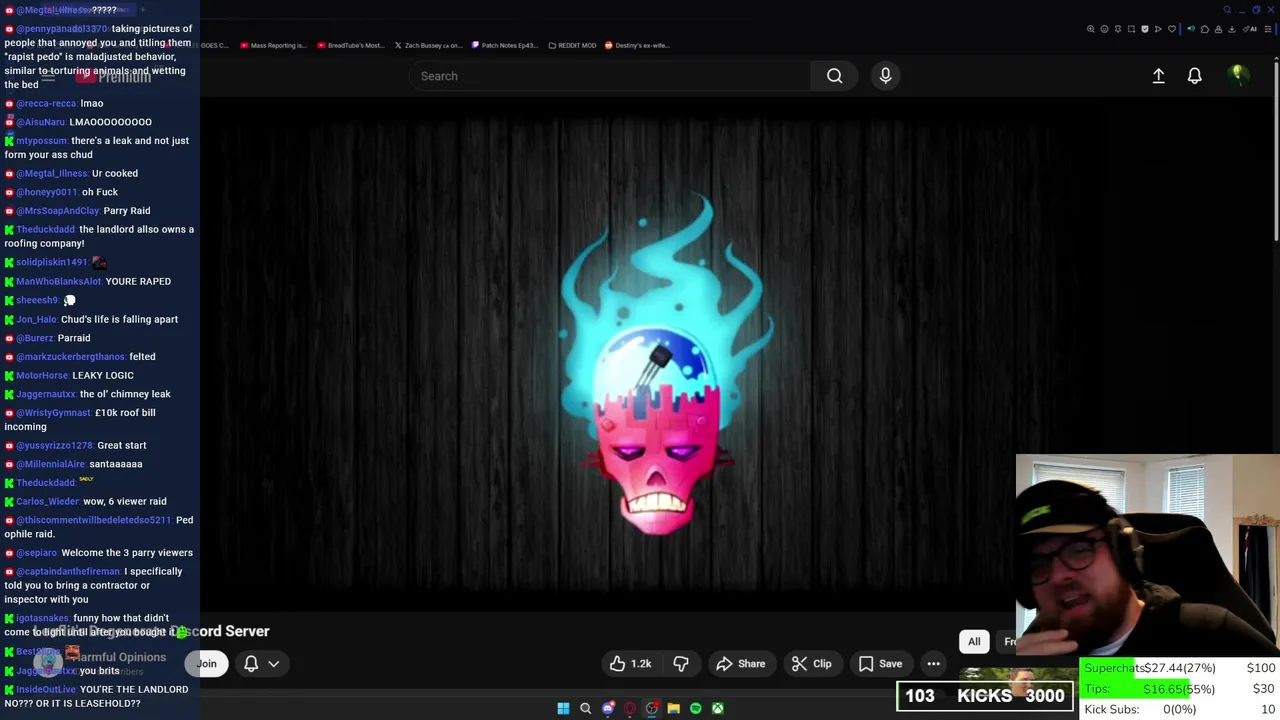The height and width of the screenshot is (720, 1280).
Task: Click the blue megaphone toolbar icon
Action: pyautogui.click(x=1191, y=29)
